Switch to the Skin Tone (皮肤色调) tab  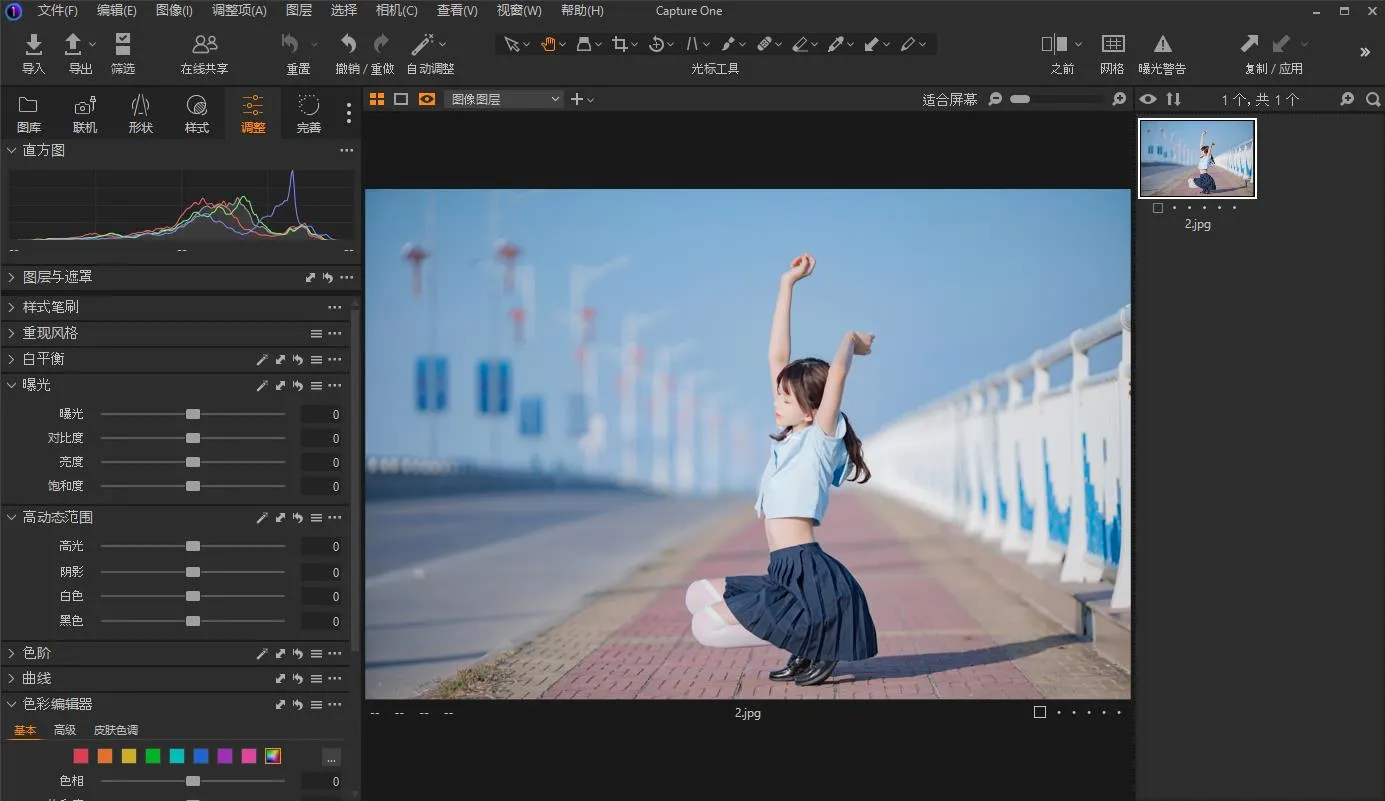tap(116, 730)
